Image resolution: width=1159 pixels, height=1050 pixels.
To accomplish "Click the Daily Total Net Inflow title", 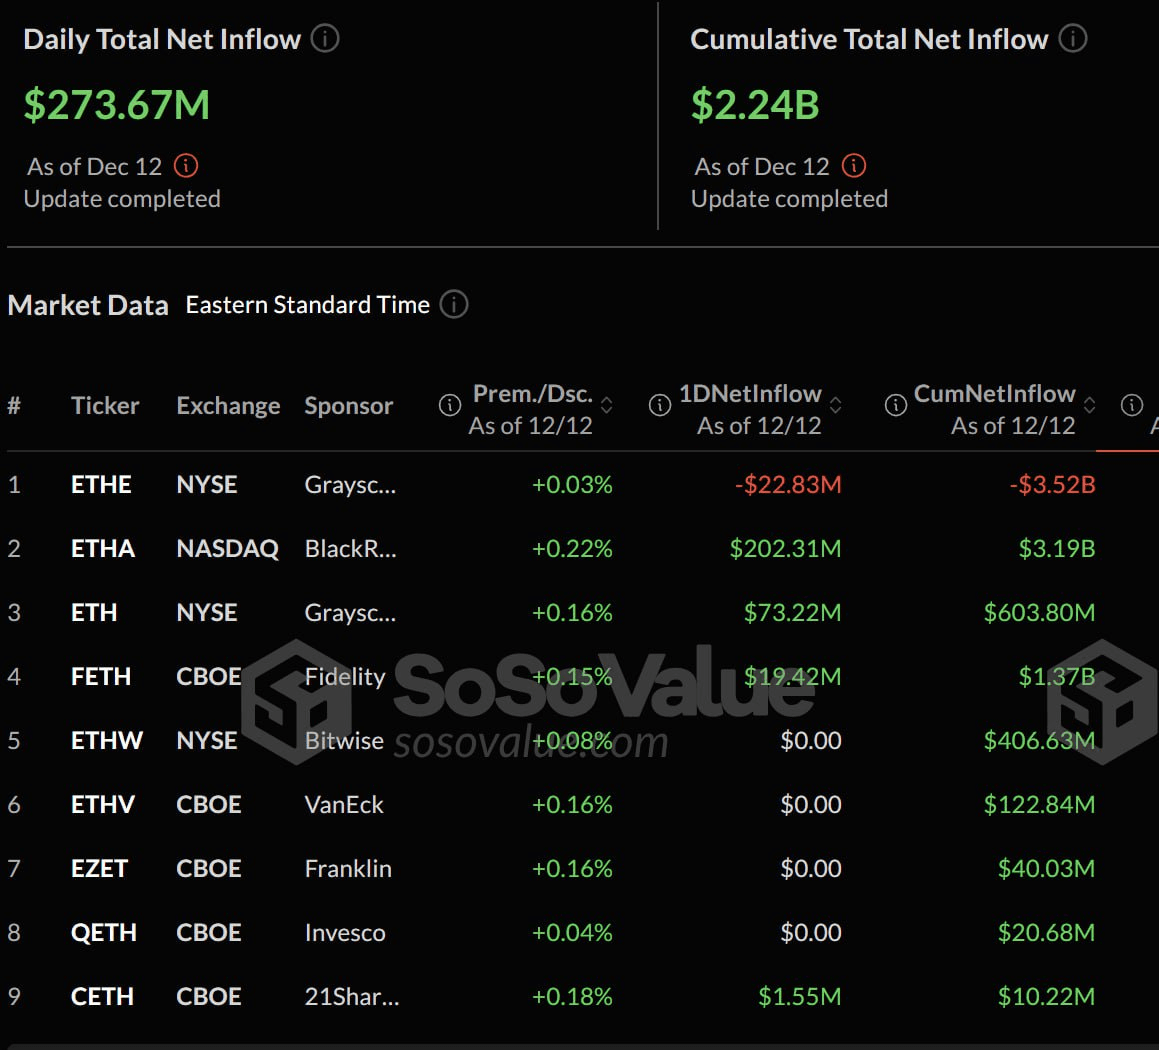I will point(162,39).
